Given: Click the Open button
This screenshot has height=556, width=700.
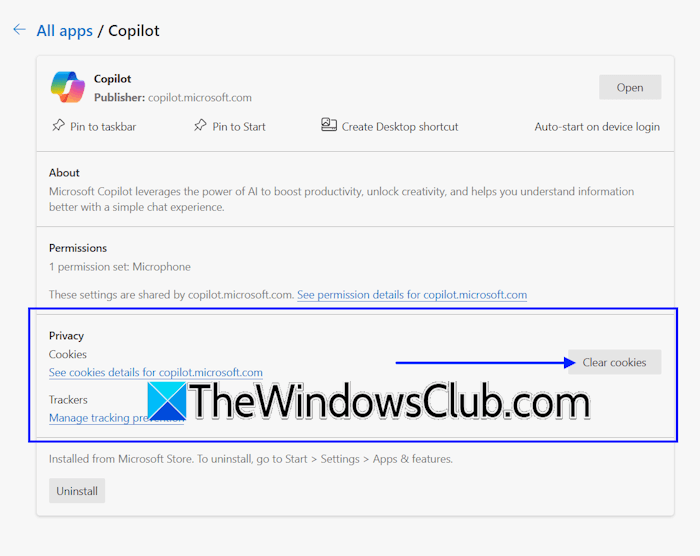Looking at the screenshot, I should click(630, 87).
